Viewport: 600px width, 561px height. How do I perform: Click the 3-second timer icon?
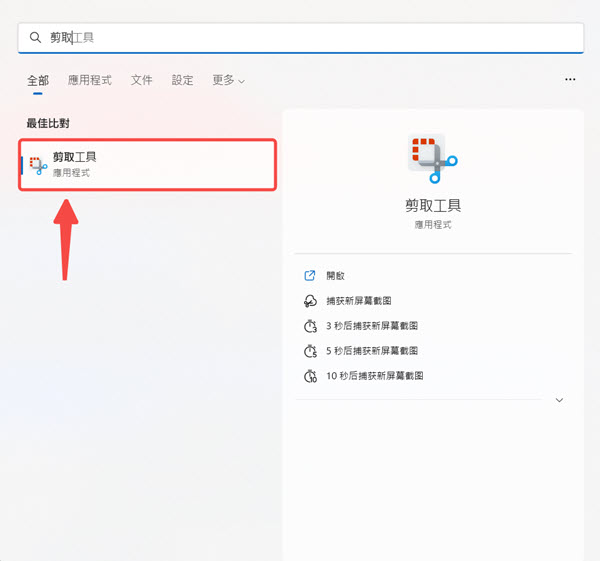pyautogui.click(x=310, y=326)
